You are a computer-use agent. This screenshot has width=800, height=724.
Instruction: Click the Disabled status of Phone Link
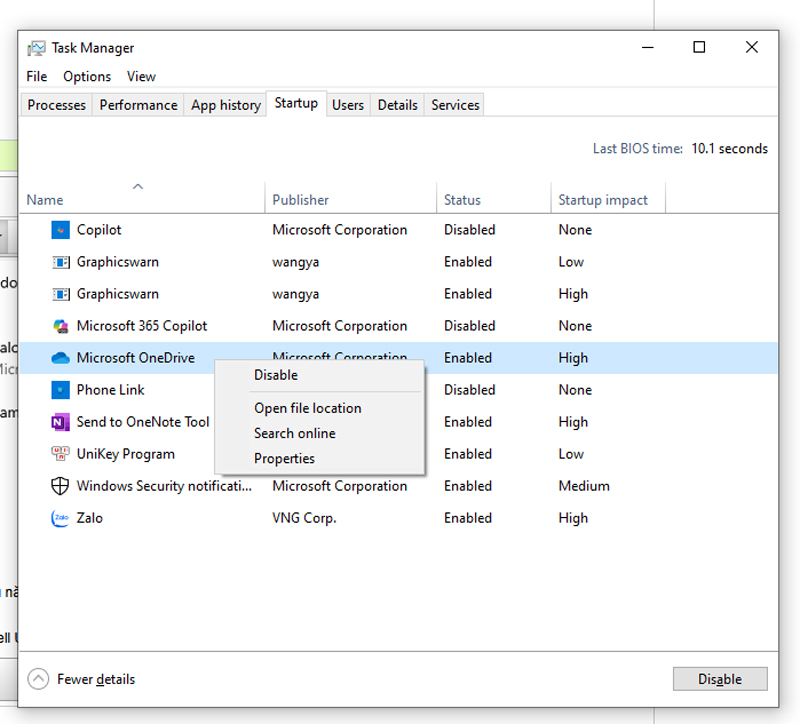(469, 390)
